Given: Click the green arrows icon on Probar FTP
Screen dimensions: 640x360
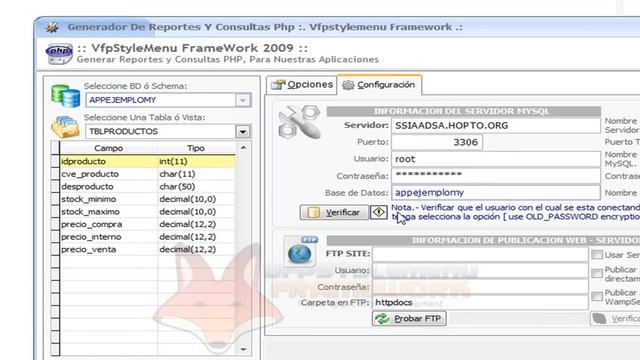Looking at the screenshot, I should click(382, 319).
